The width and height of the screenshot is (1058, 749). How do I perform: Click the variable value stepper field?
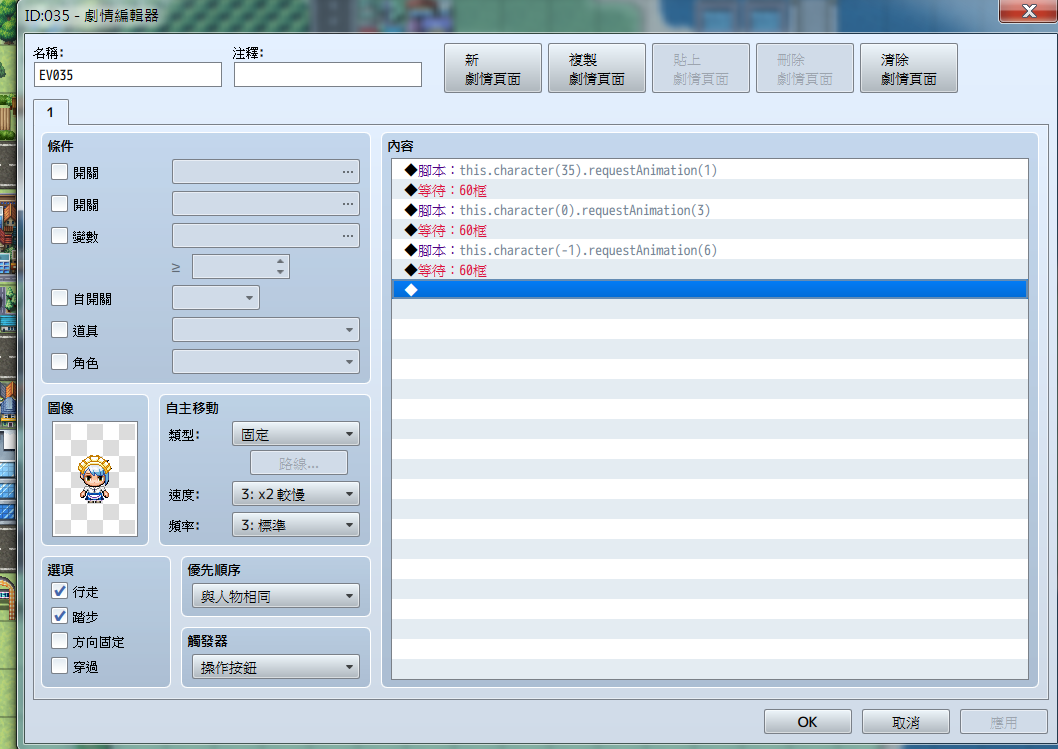coord(241,267)
